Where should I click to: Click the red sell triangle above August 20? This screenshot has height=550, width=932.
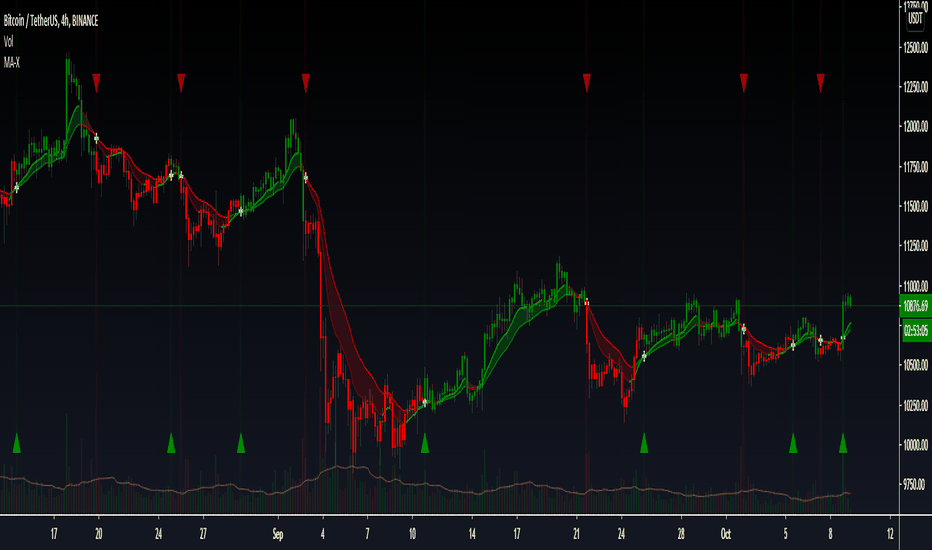click(x=96, y=83)
